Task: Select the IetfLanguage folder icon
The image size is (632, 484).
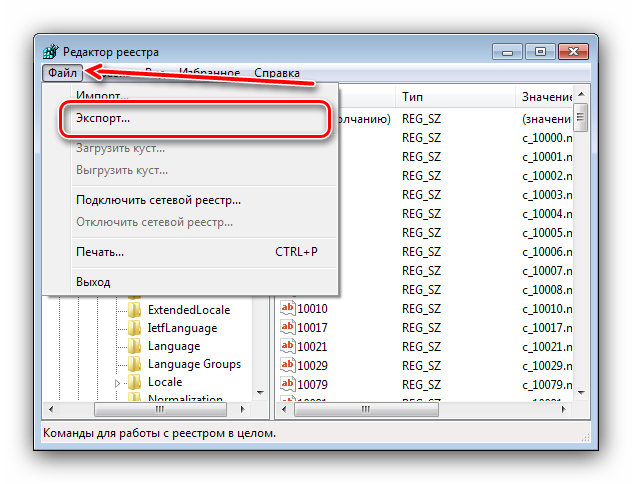Action: coord(135,328)
